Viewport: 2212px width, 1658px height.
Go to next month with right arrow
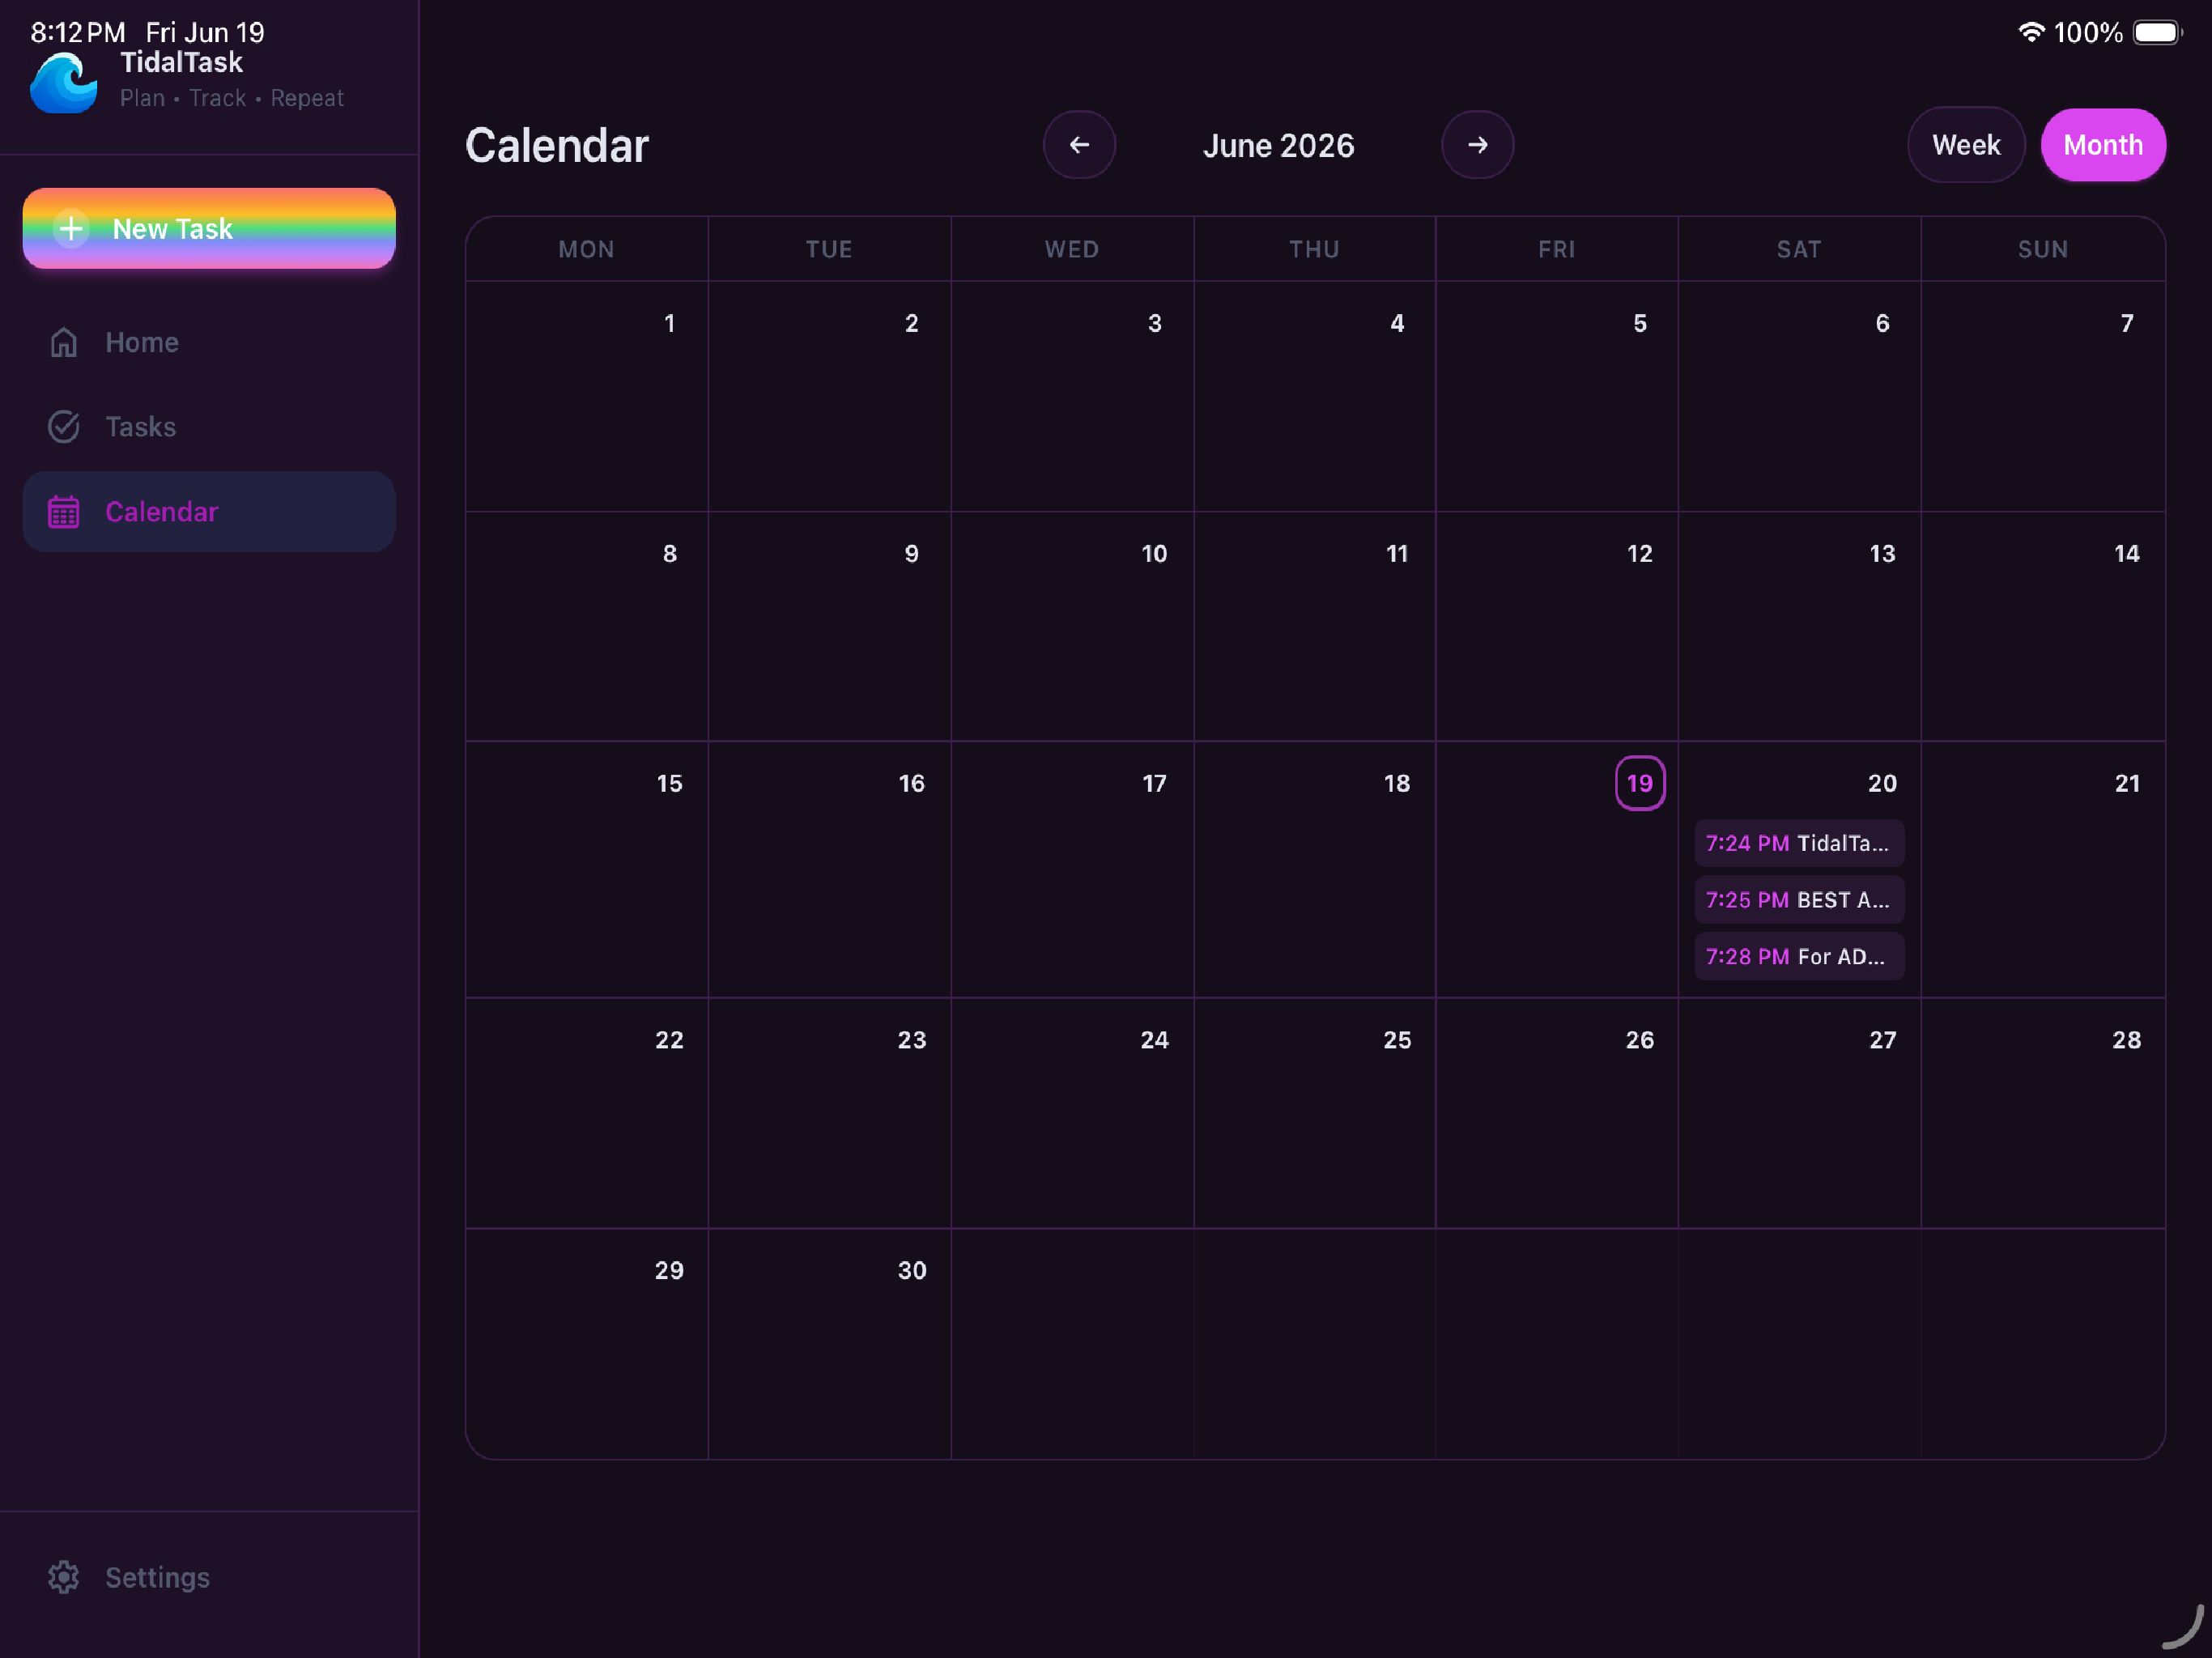click(x=1477, y=145)
